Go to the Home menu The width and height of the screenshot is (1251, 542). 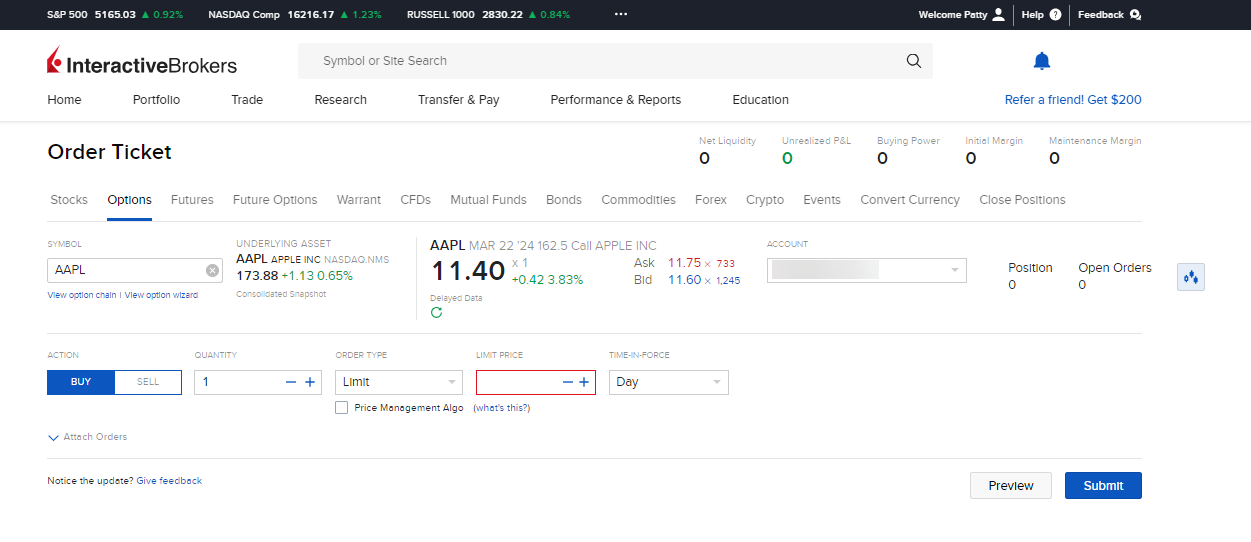[x=64, y=100]
